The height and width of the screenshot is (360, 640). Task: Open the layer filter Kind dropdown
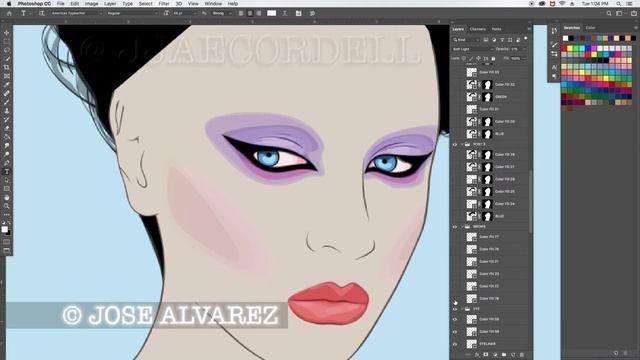click(x=466, y=40)
